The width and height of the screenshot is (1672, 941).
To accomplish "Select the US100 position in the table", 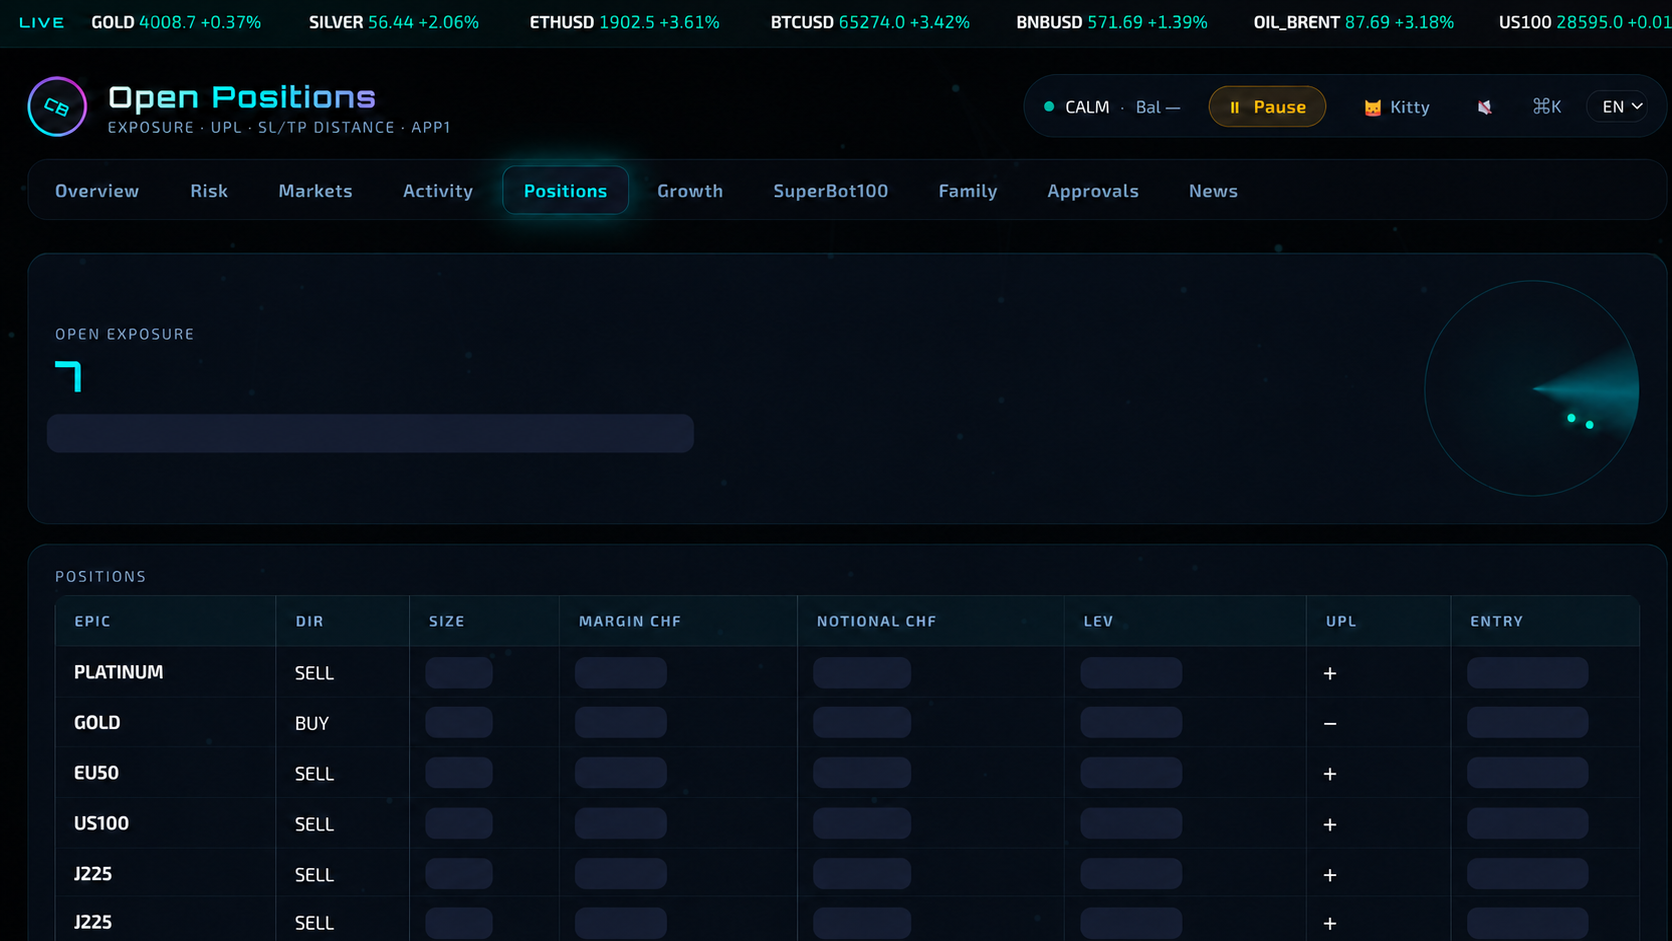I will coord(847,823).
